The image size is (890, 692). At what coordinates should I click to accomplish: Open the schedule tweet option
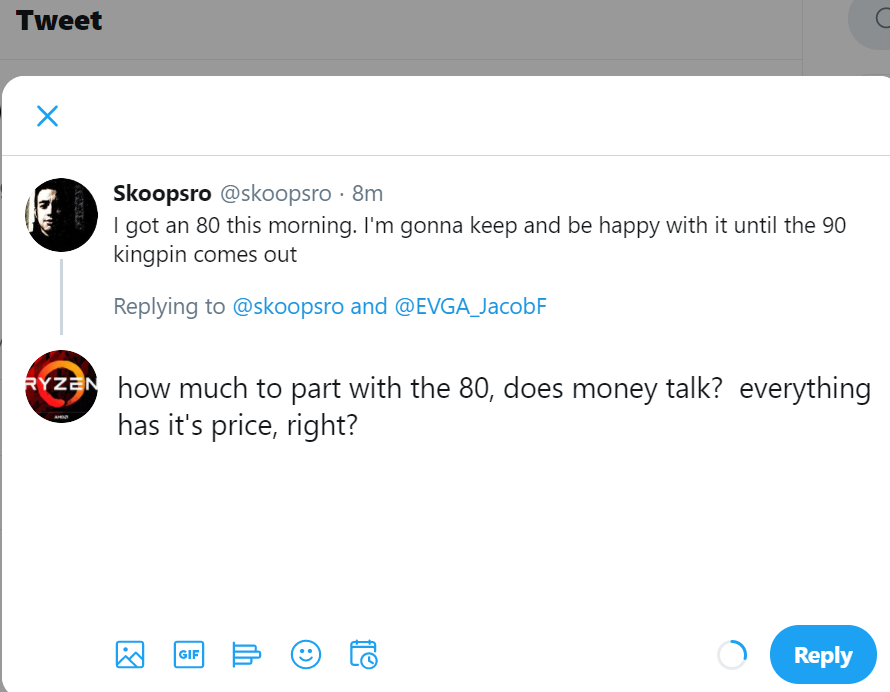pos(363,655)
